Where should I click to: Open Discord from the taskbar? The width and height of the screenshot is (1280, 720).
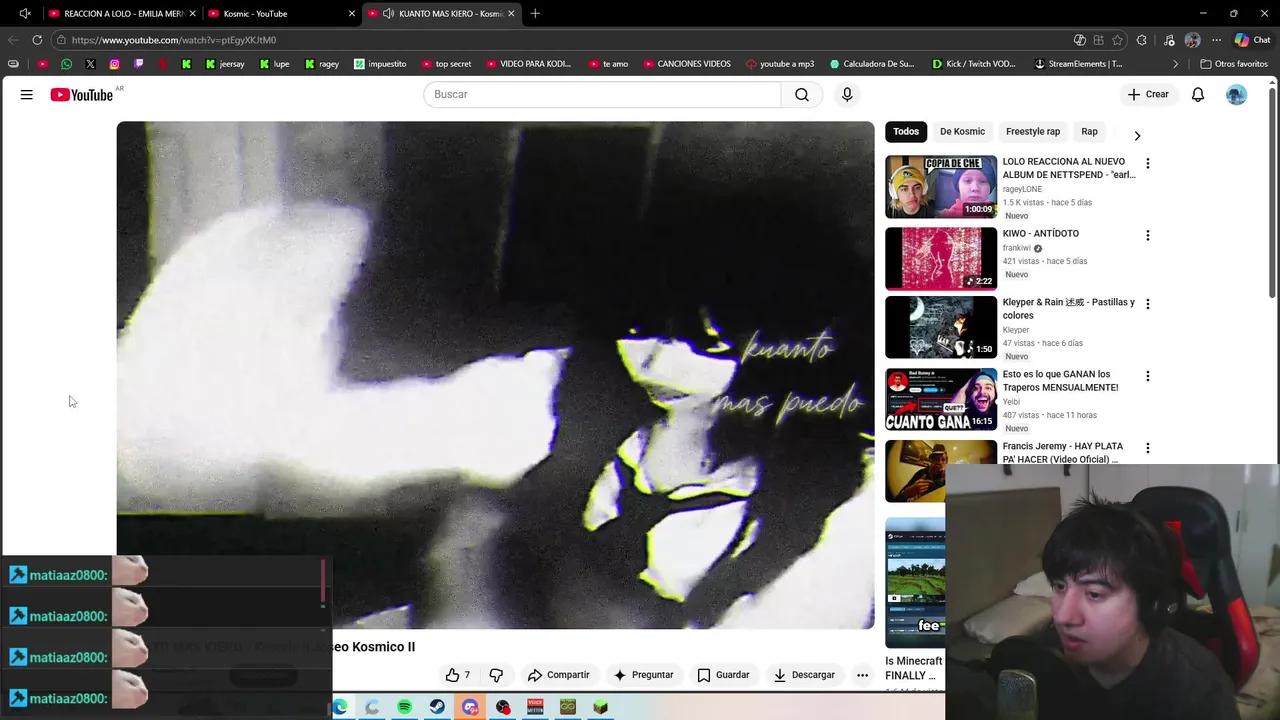click(470, 707)
